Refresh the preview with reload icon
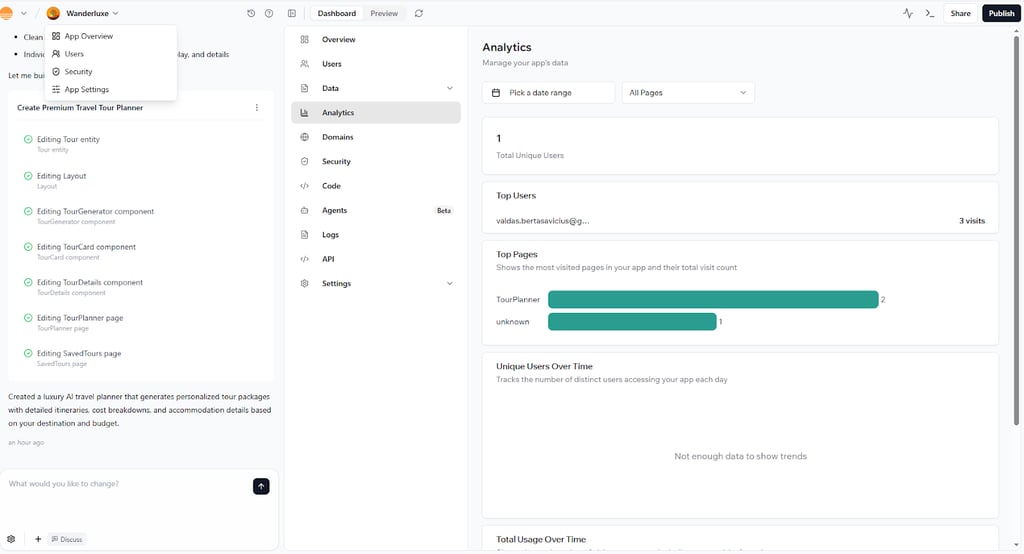Viewport: 1024px width, 554px height. pyautogui.click(x=419, y=13)
